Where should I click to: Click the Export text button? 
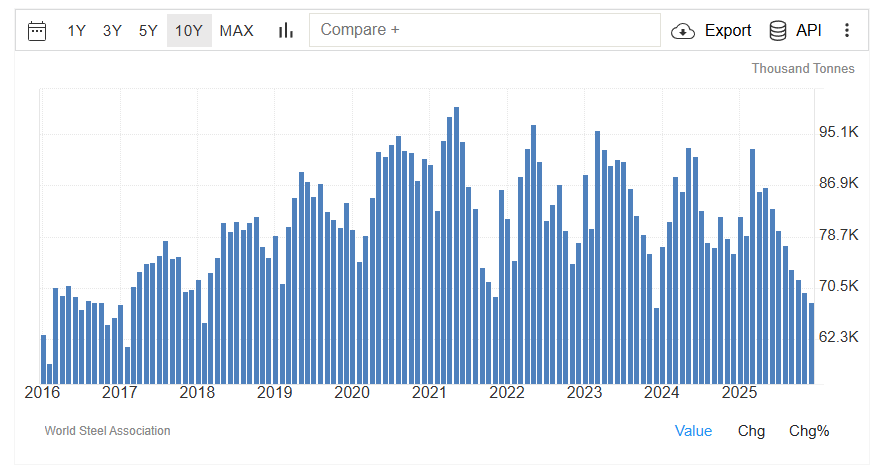pyautogui.click(x=727, y=30)
